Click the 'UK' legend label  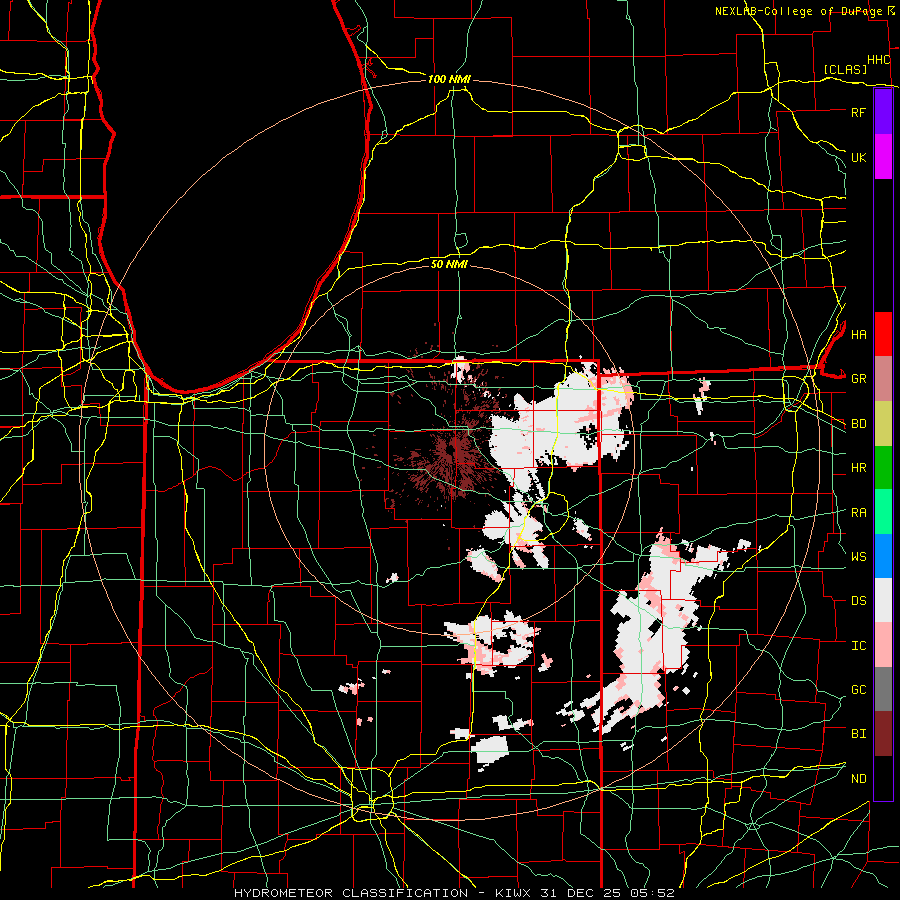point(858,157)
